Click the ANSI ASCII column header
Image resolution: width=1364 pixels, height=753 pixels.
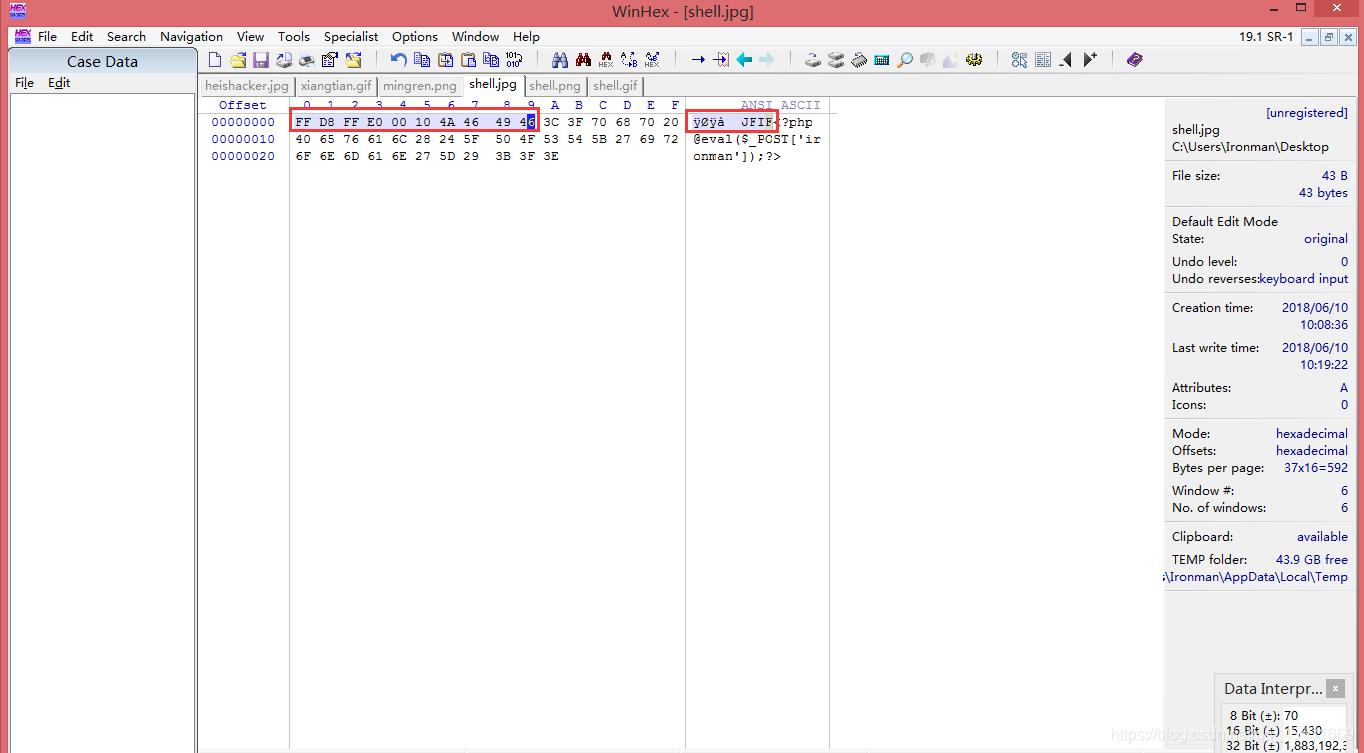[x=780, y=105]
